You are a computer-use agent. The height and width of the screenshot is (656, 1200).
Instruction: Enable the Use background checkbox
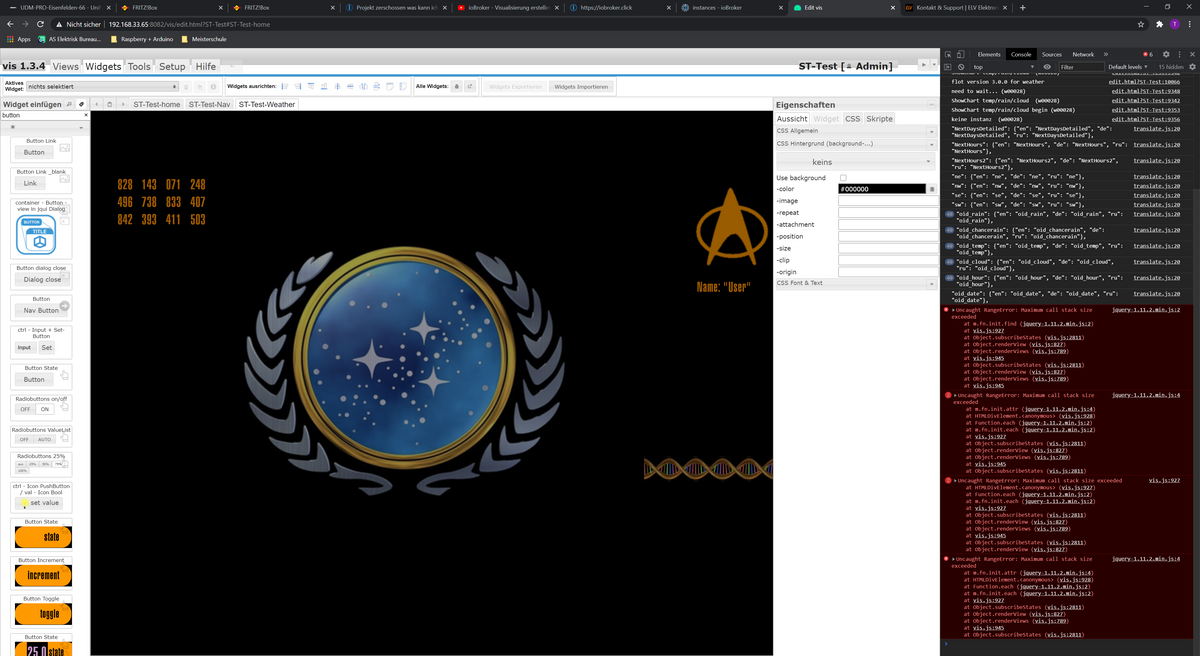pyautogui.click(x=843, y=178)
